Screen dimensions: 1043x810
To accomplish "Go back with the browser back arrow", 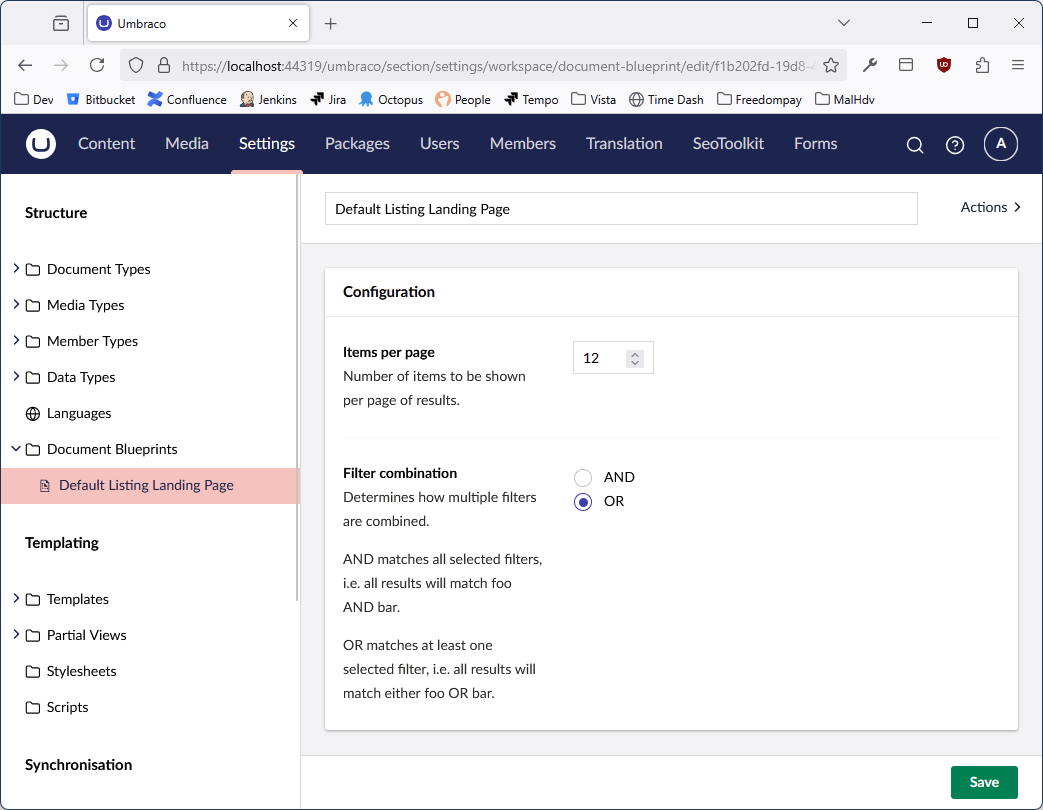I will 25,65.
